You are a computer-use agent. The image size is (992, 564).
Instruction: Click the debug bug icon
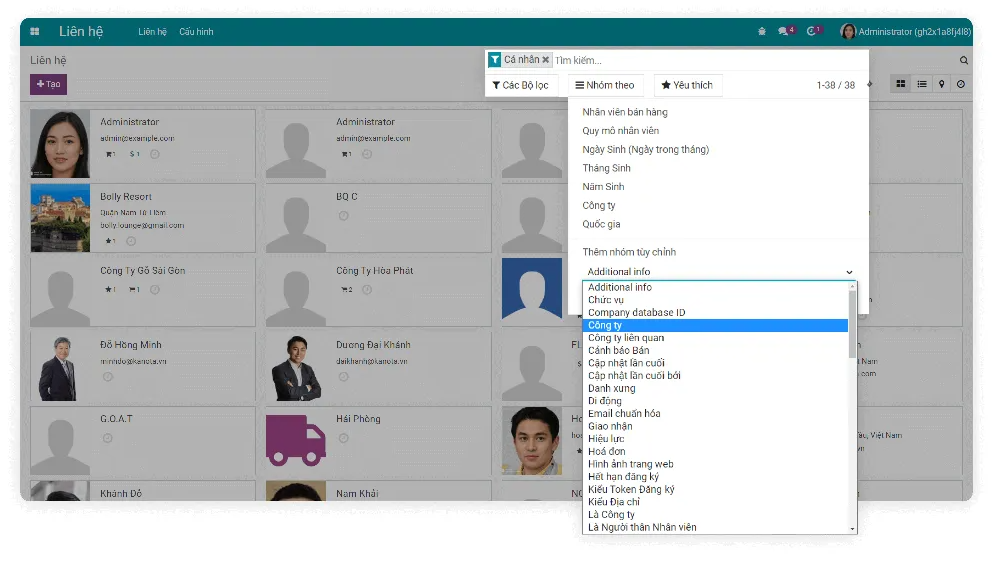pos(762,32)
